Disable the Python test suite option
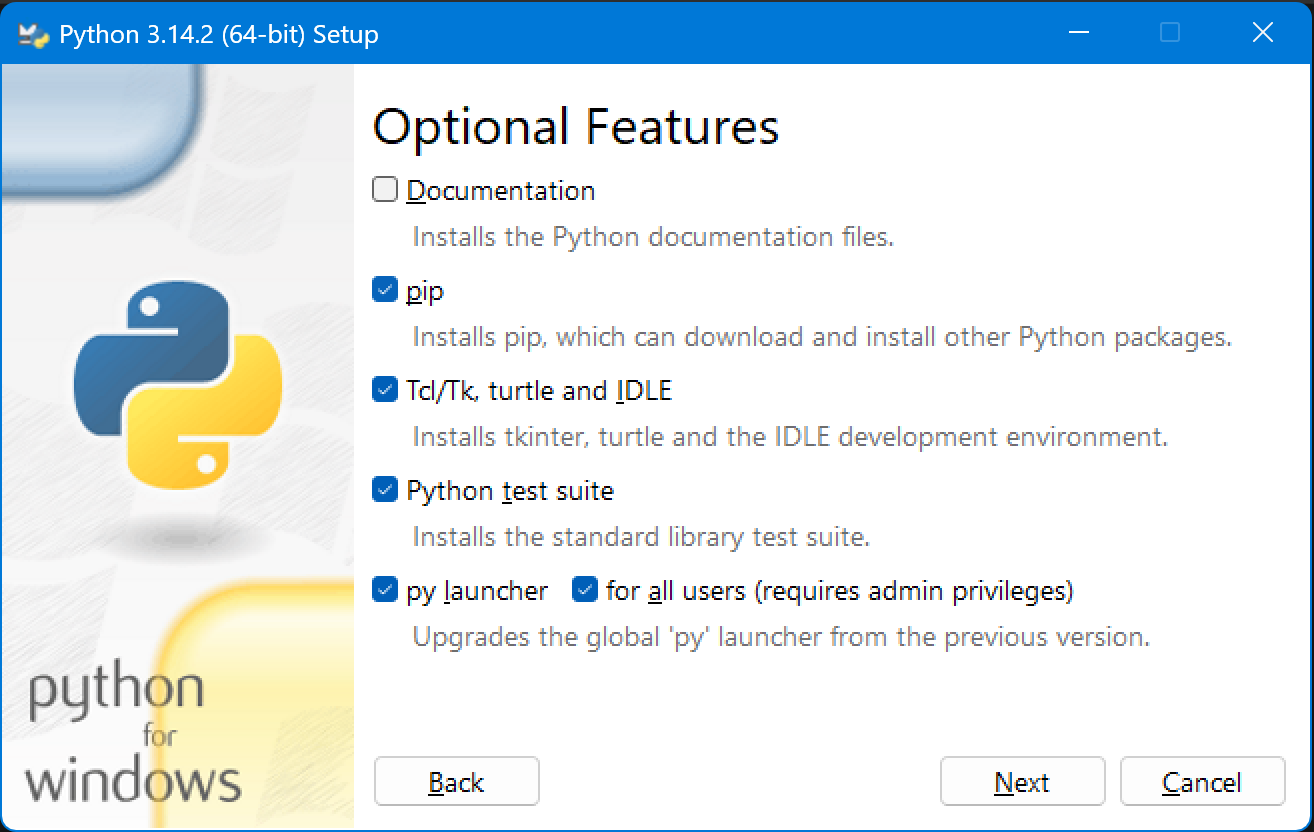 385,490
